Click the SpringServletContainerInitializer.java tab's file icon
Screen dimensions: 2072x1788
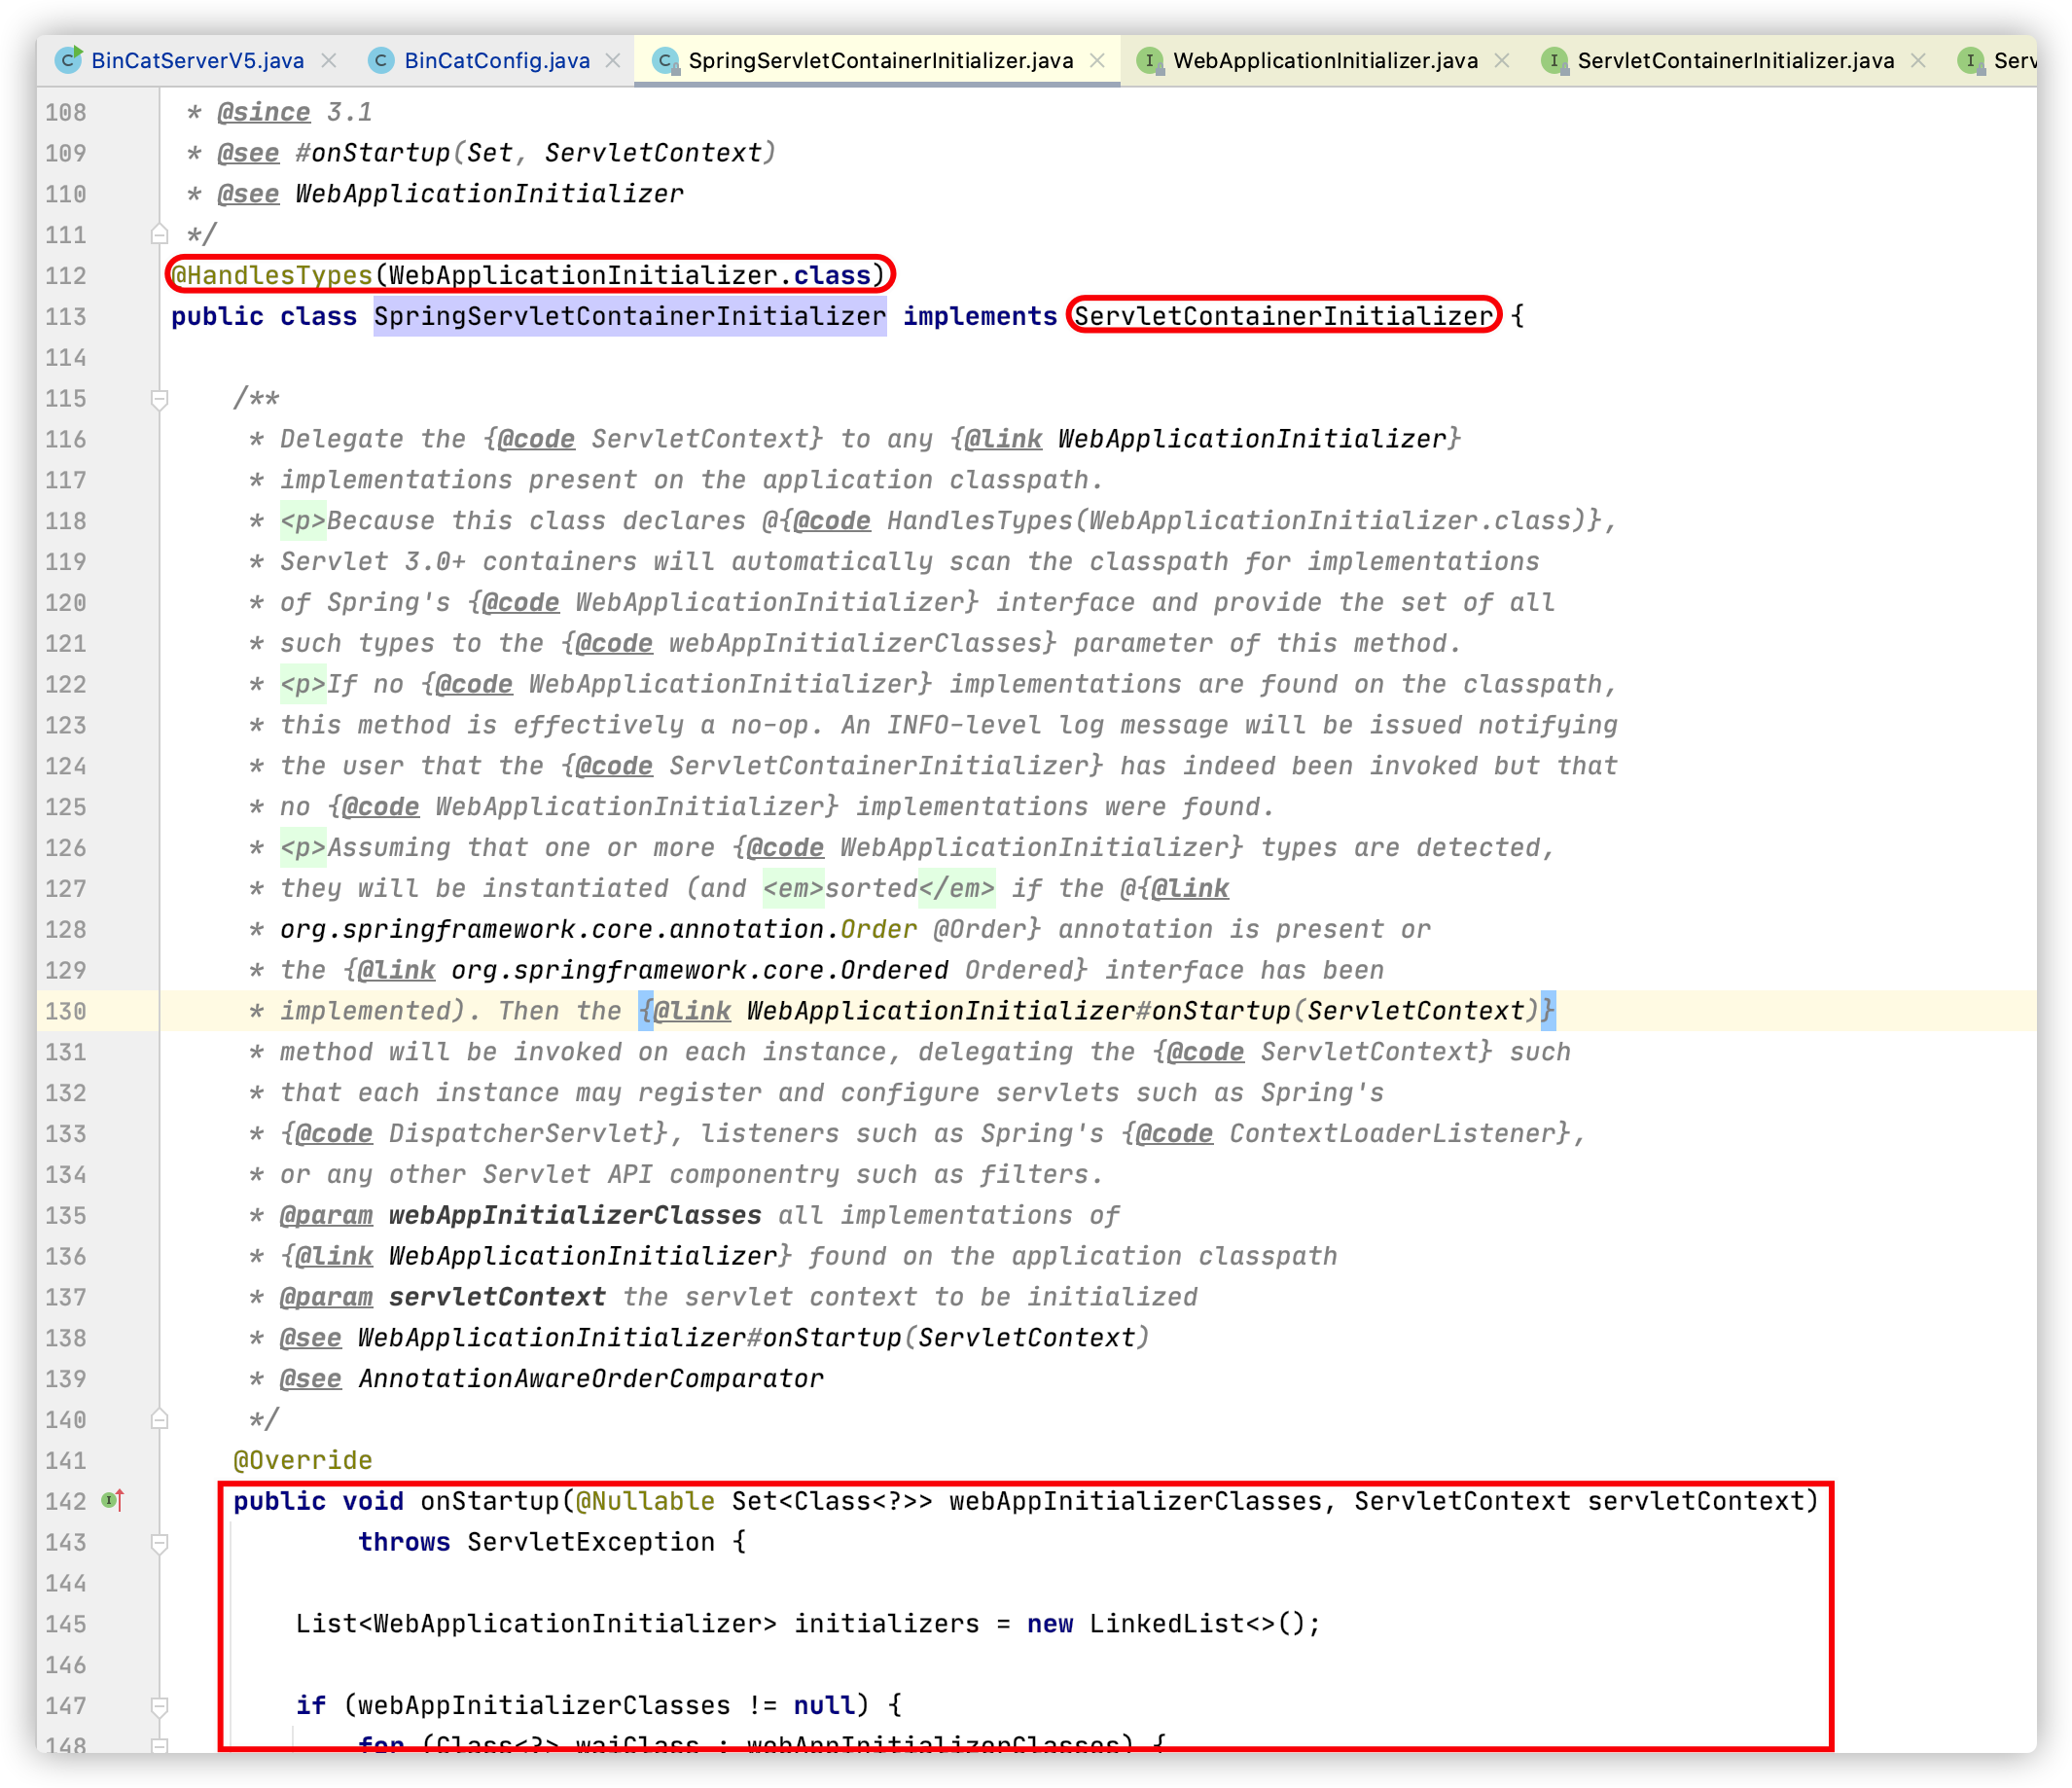point(665,60)
